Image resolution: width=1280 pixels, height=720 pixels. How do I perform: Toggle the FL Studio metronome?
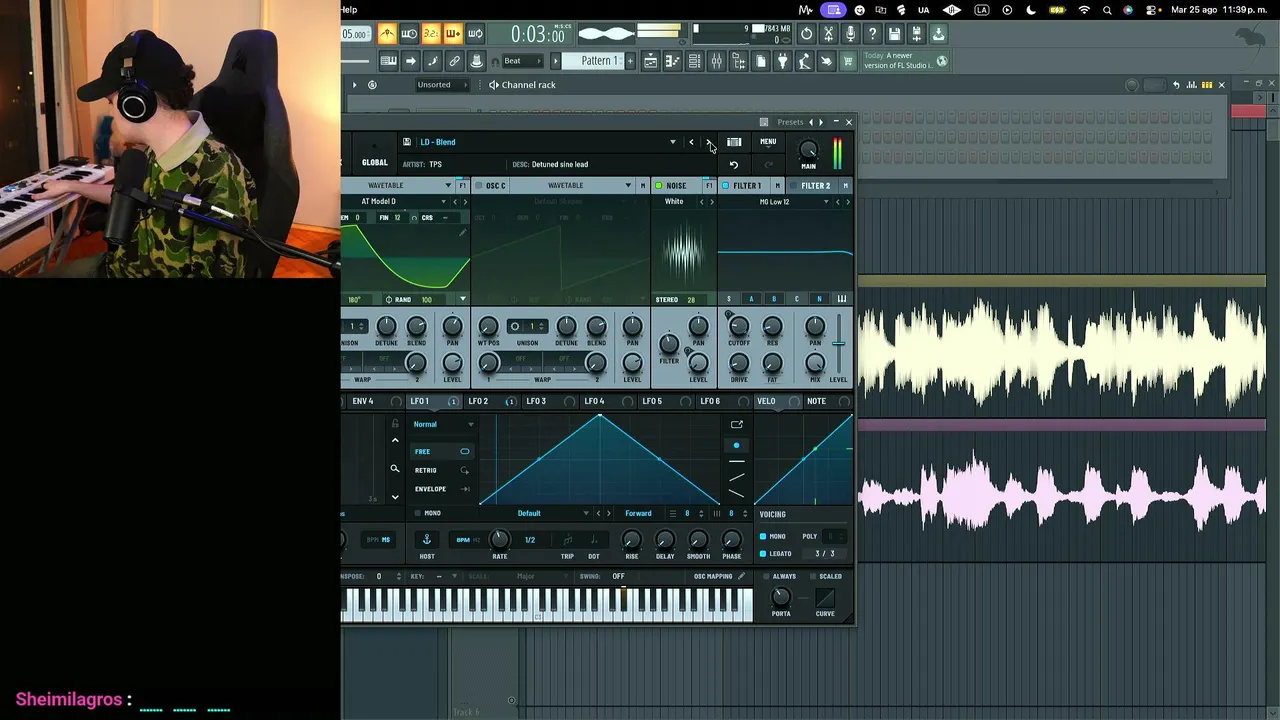click(x=387, y=34)
